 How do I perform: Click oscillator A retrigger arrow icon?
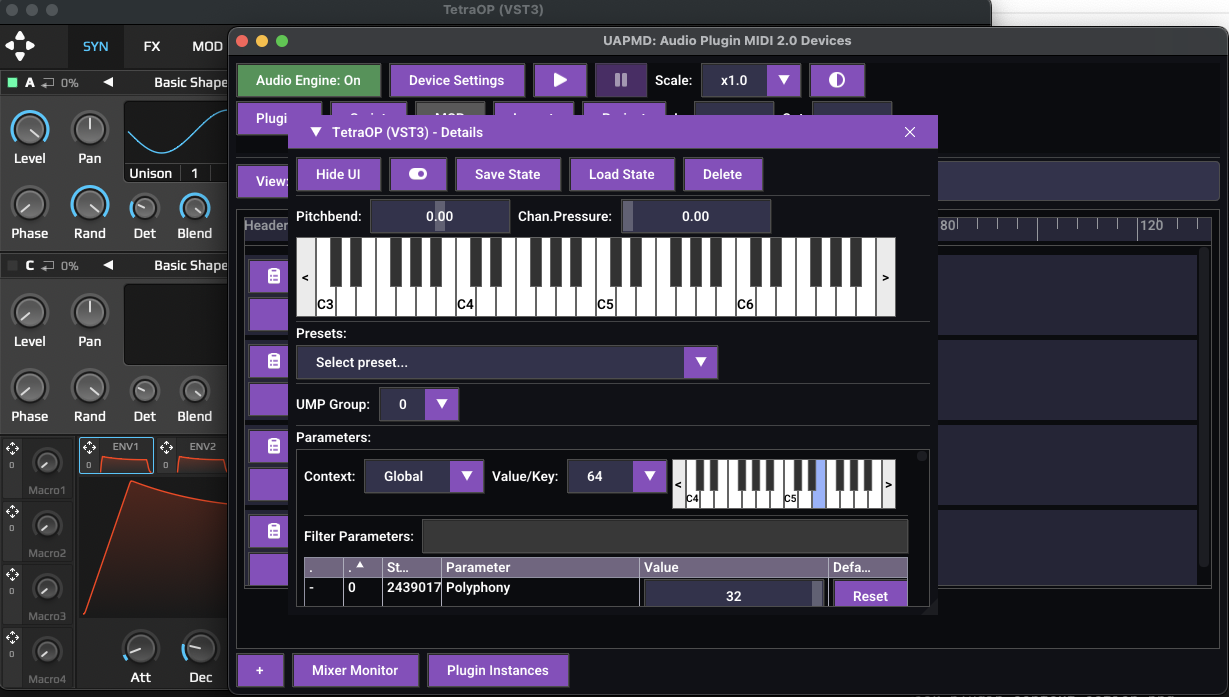point(48,83)
